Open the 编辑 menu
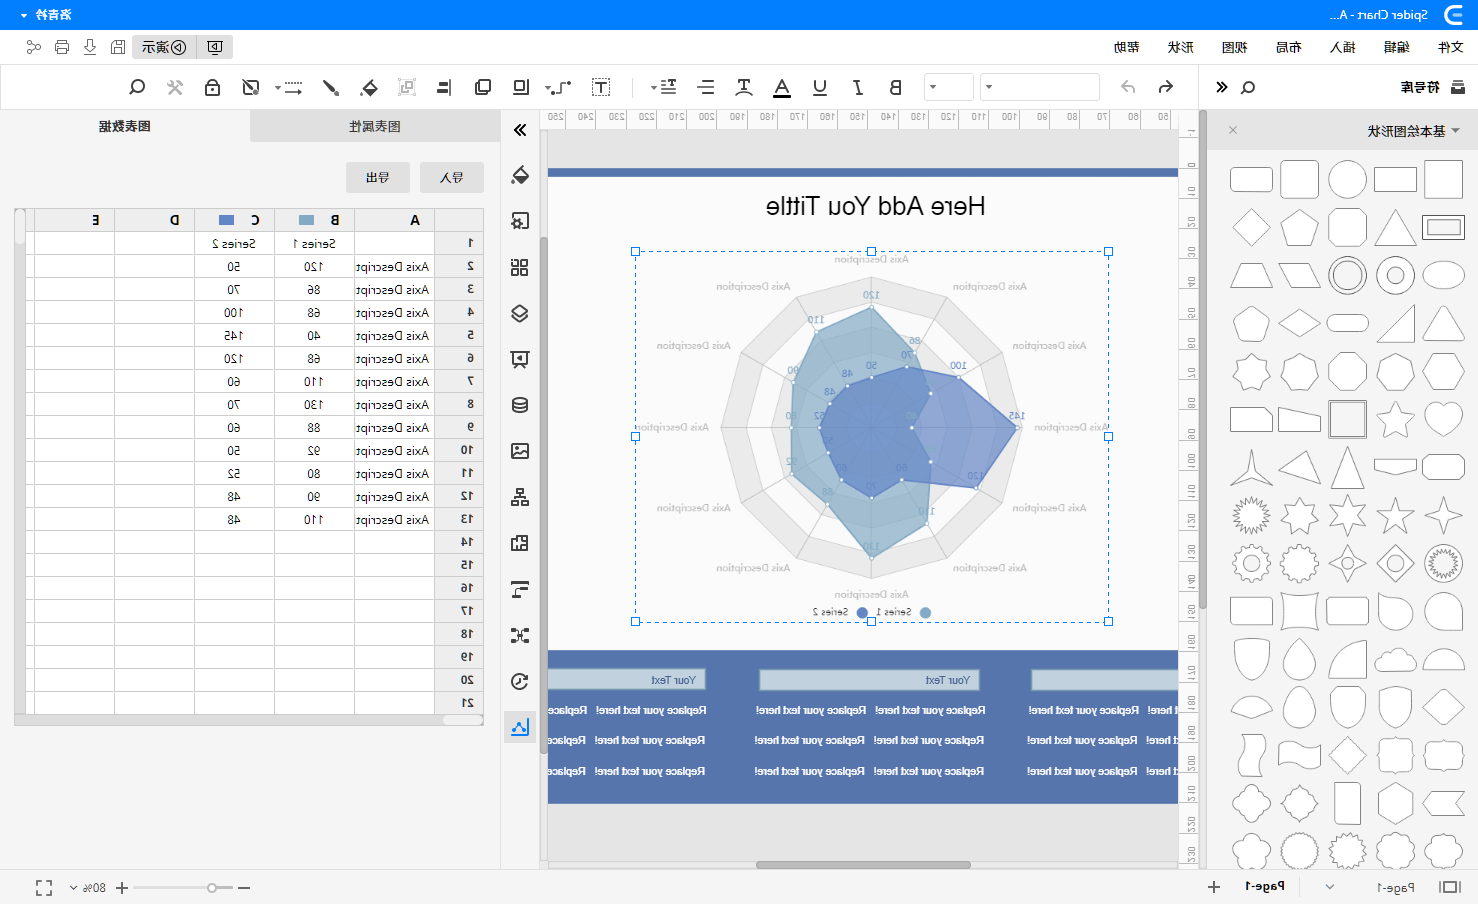 tap(1396, 47)
